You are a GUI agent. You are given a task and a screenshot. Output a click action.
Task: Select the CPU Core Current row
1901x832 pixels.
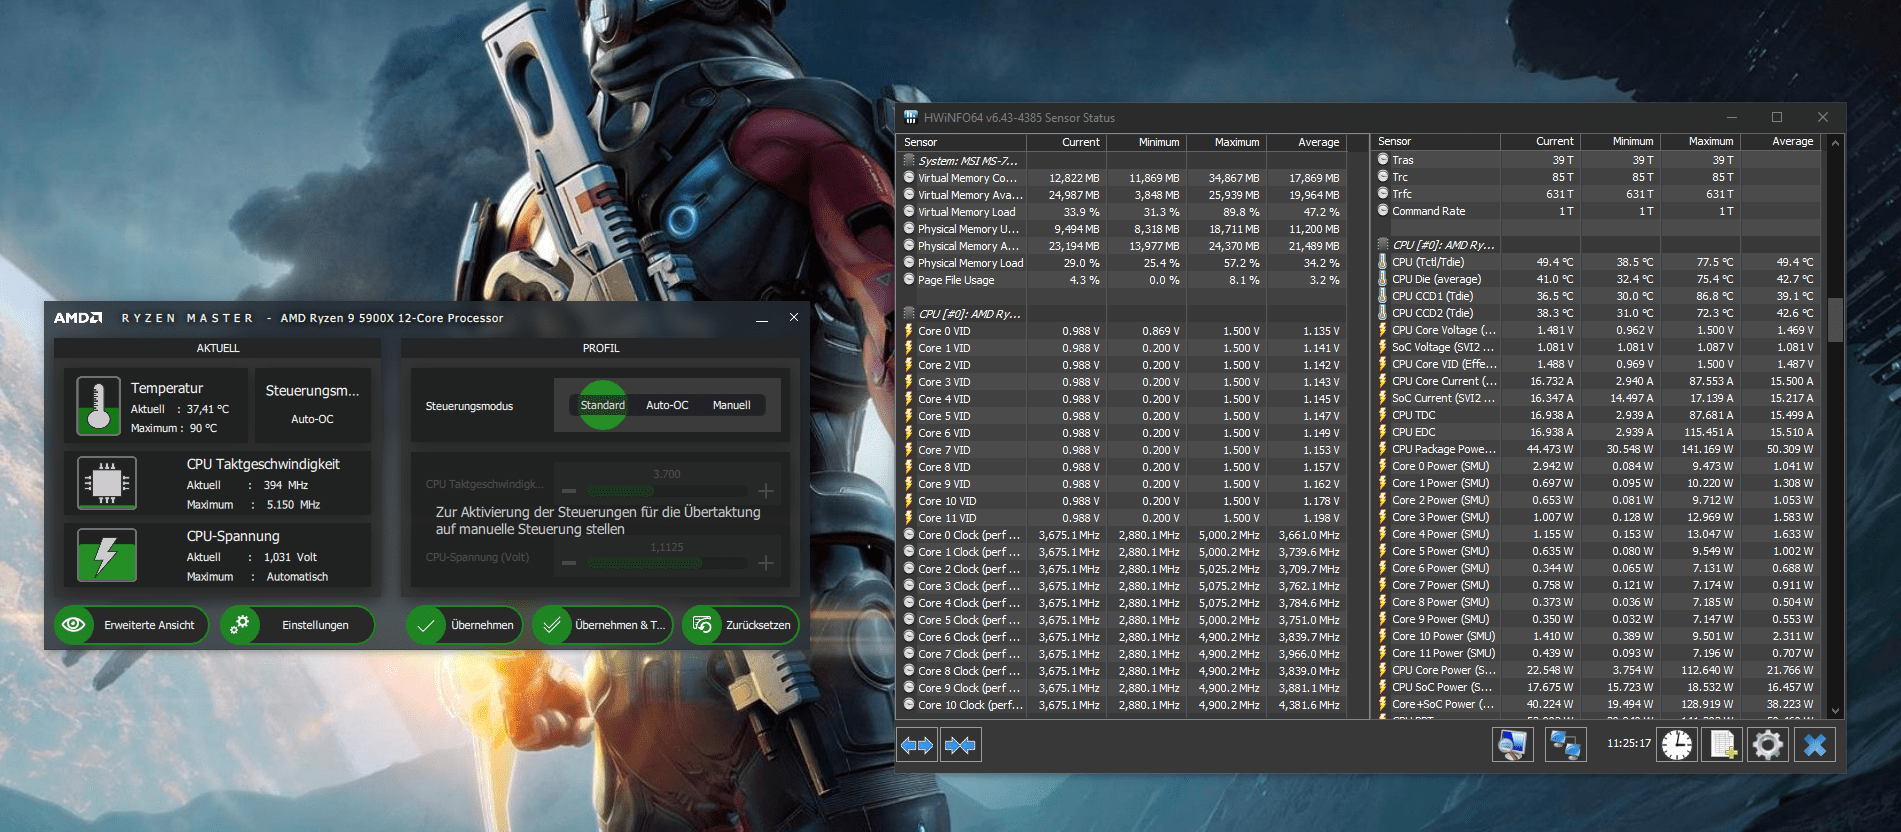pos(1597,381)
